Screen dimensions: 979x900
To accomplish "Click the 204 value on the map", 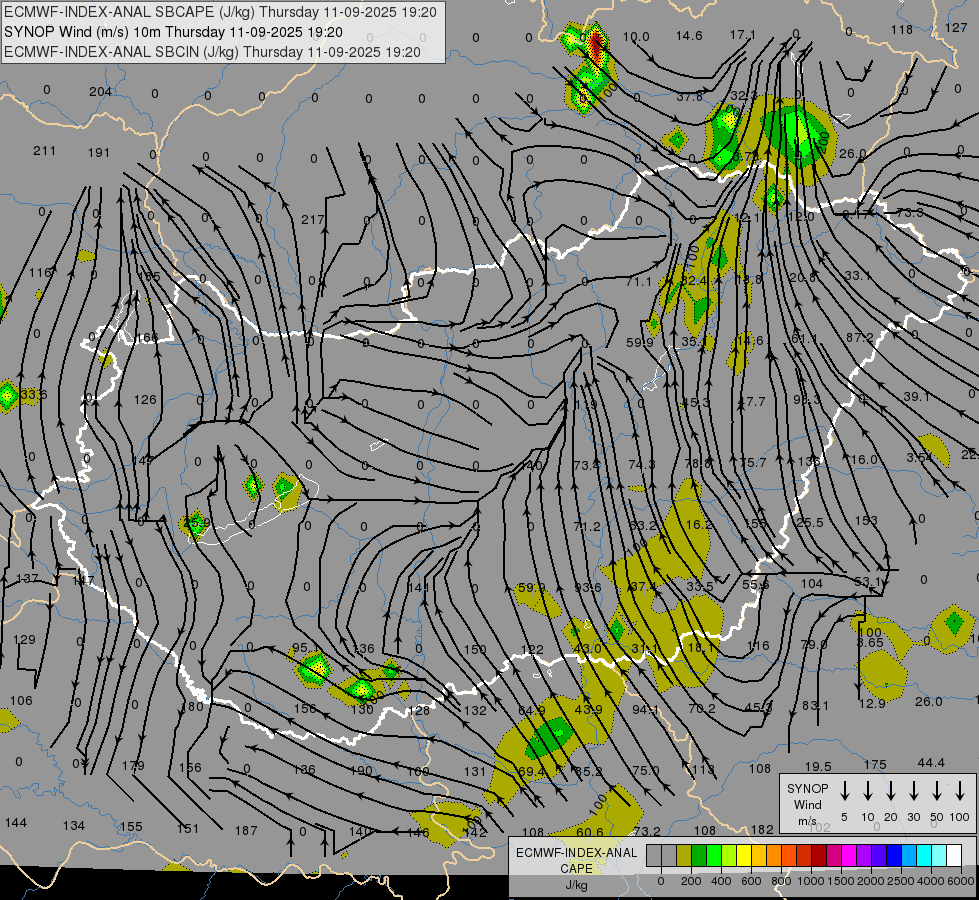I will coord(100,92).
